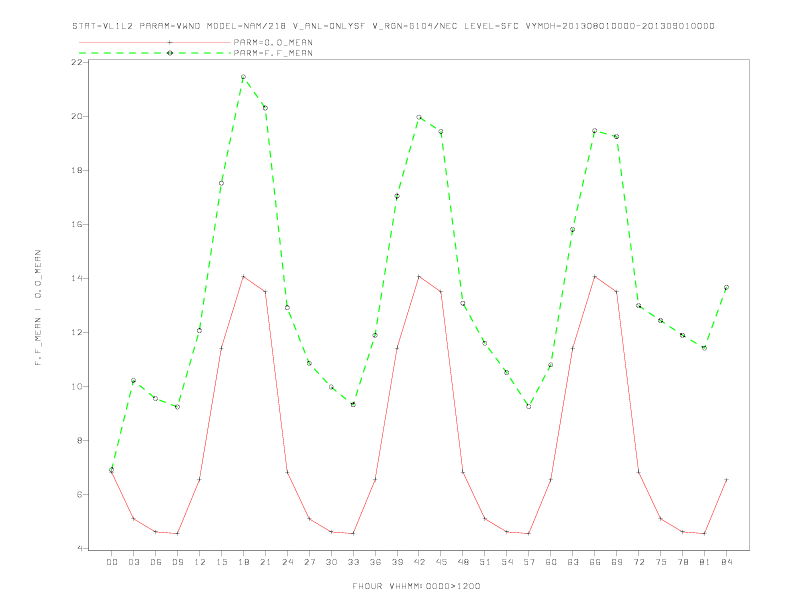Click the x-axis hour label 78

coord(683,562)
